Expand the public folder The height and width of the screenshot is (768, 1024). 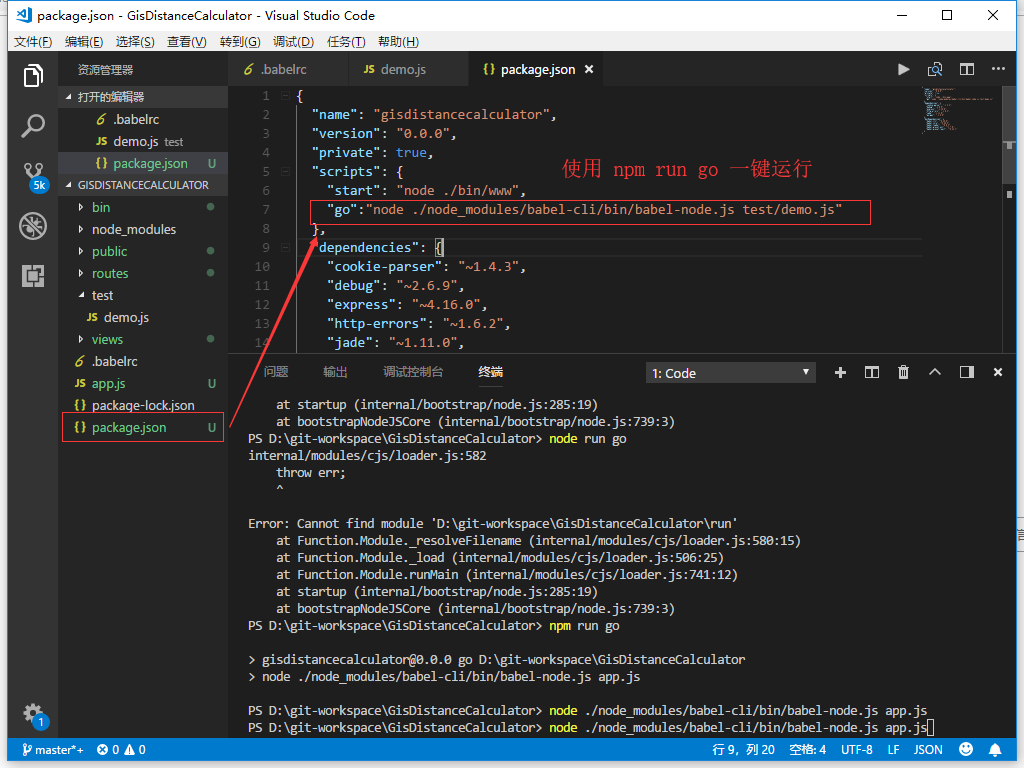109,251
